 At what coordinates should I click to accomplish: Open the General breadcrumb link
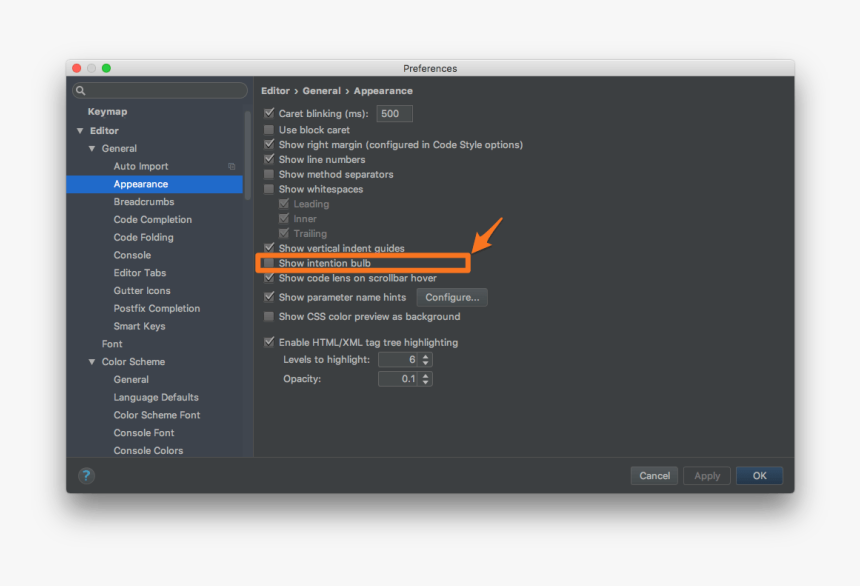pos(321,90)
